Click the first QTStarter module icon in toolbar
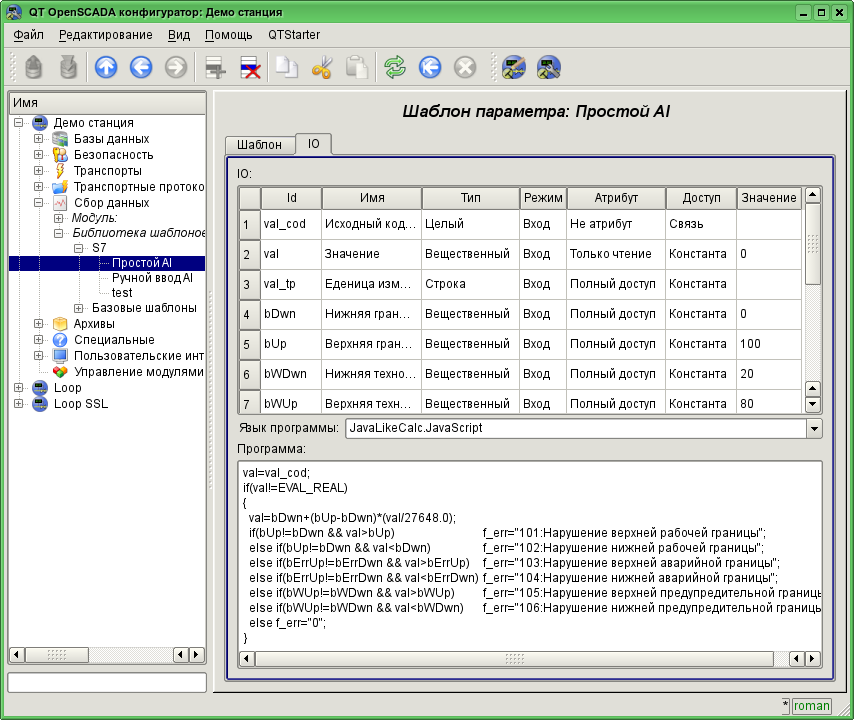The height and width of the screenshot is (720, 854). (514, 68)
